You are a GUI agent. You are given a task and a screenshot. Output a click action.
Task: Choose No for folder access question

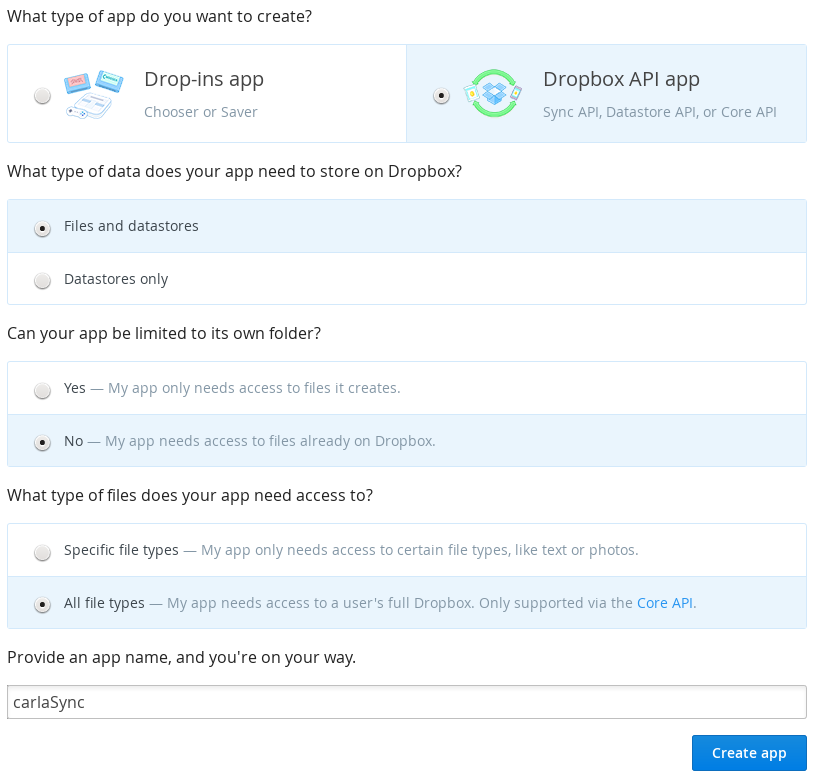[42, 441]
